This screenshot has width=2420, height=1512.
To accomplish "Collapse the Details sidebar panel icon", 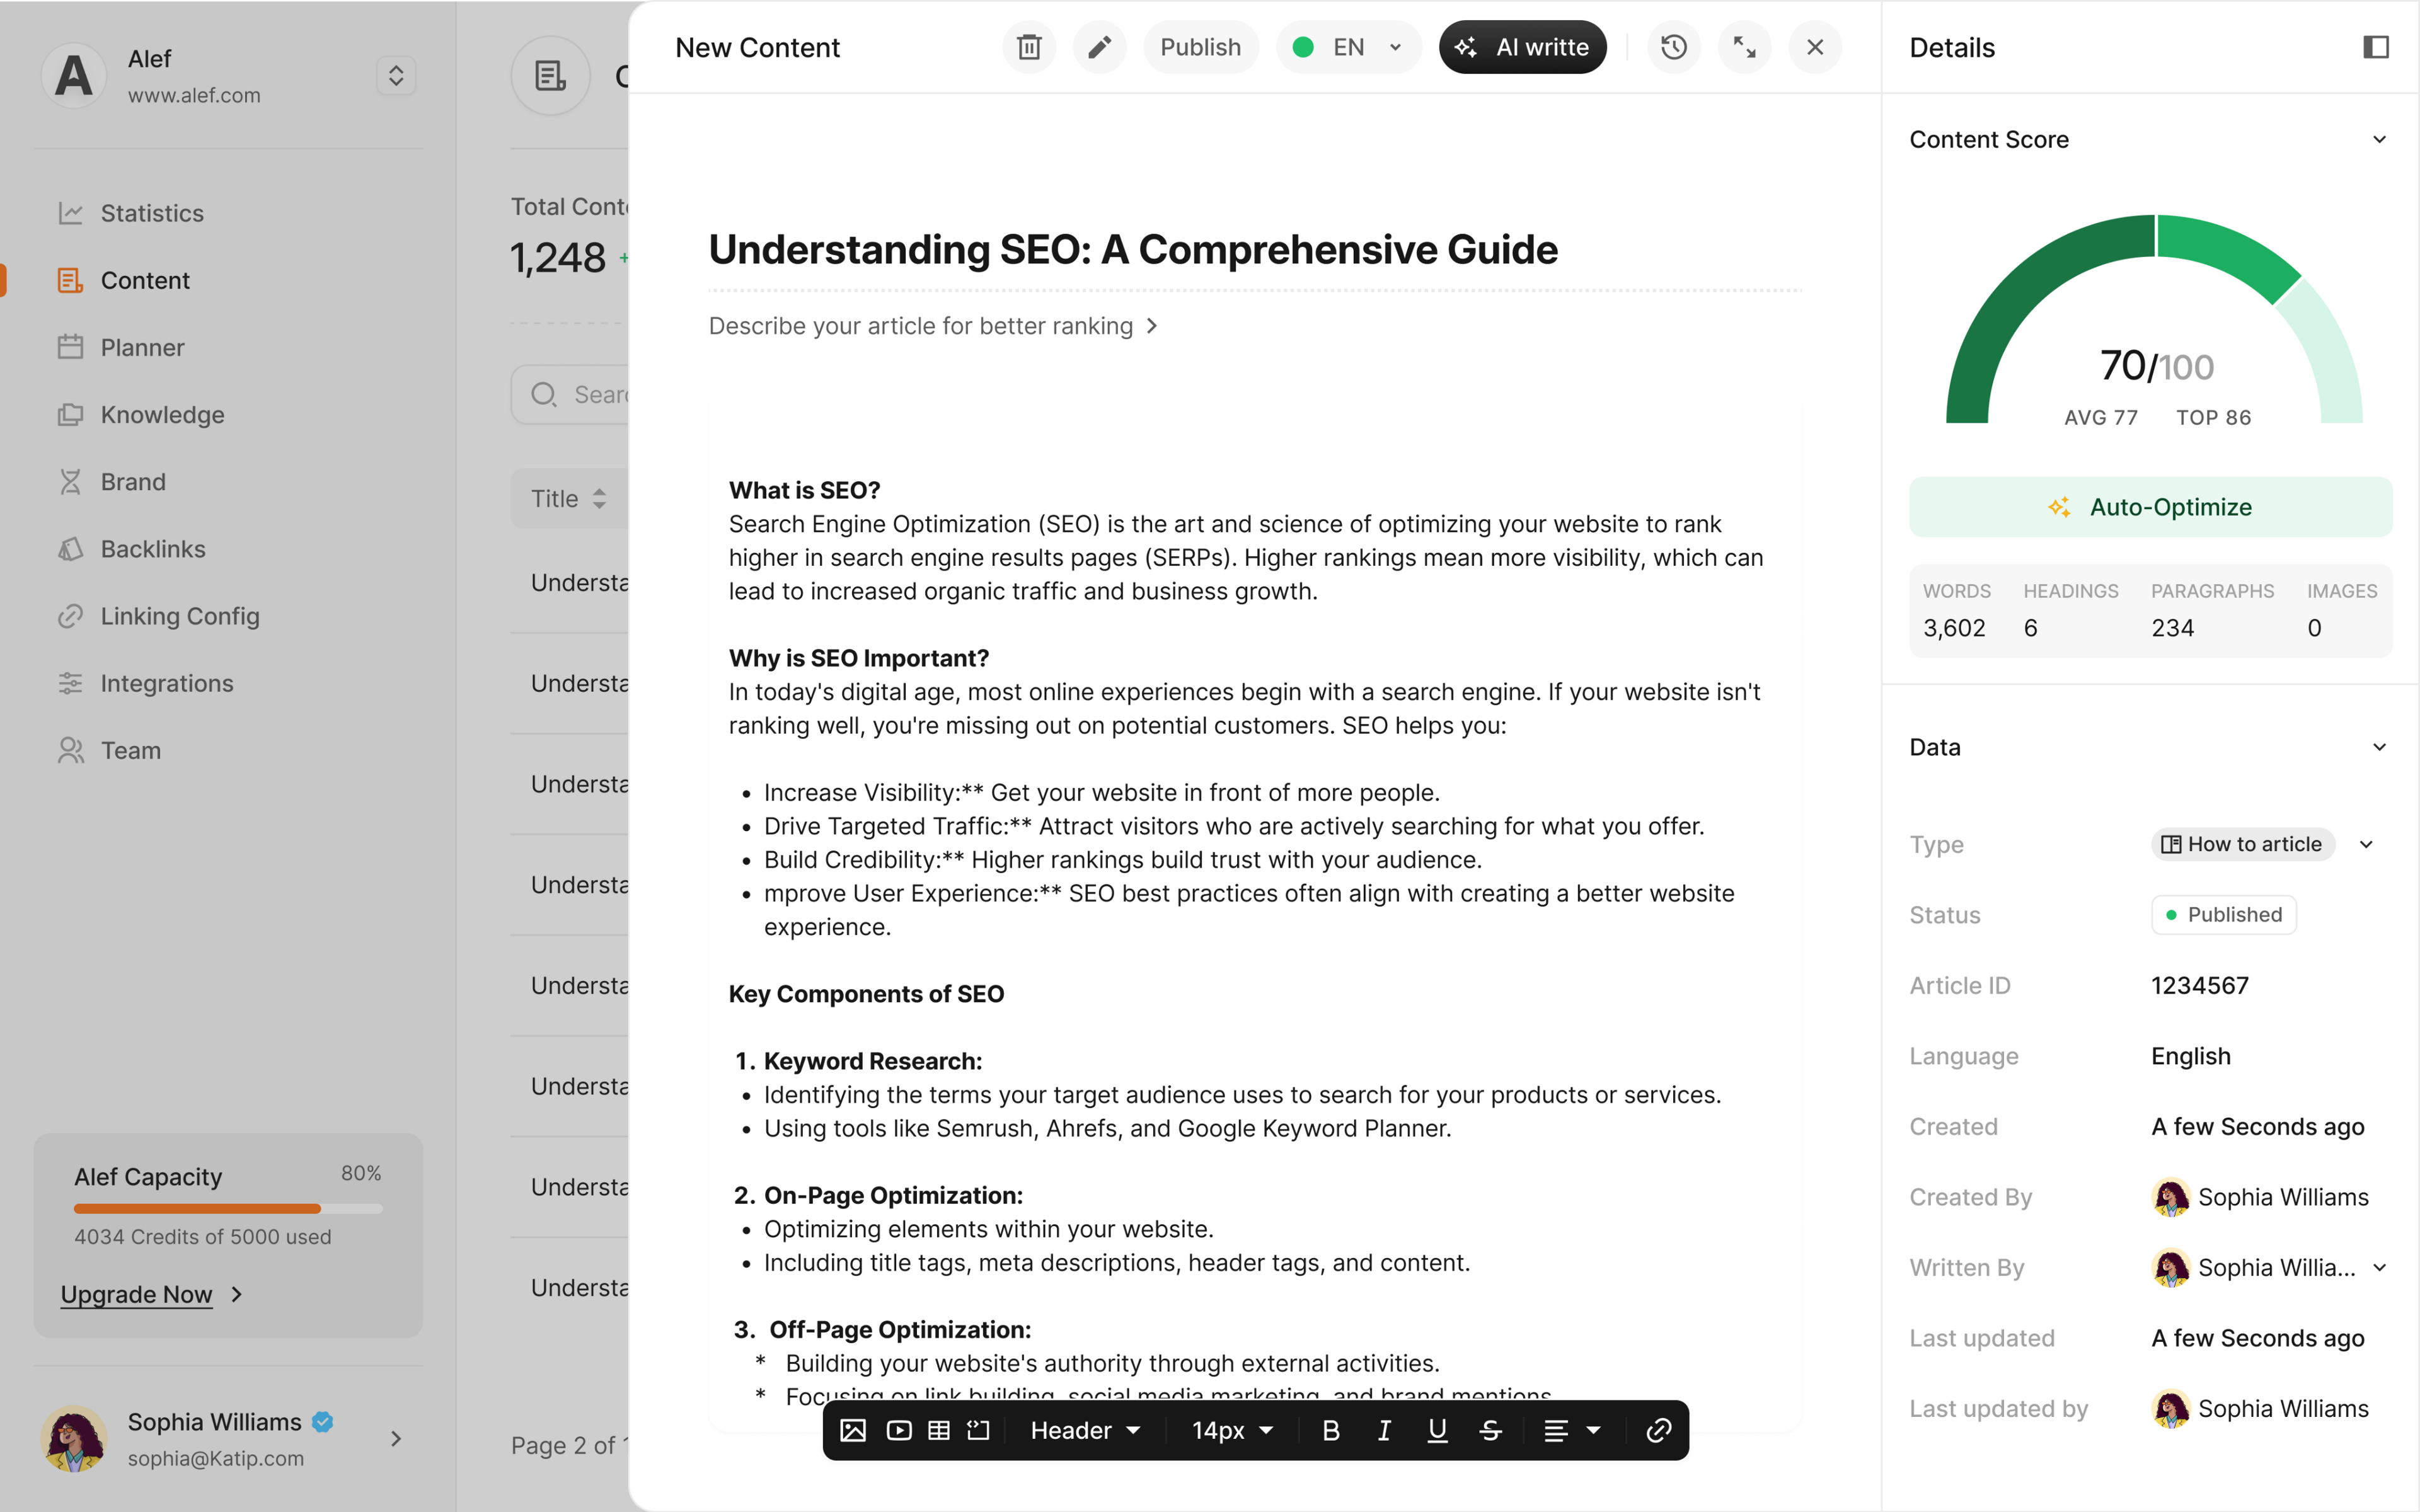I will [x=2376, y=47].
